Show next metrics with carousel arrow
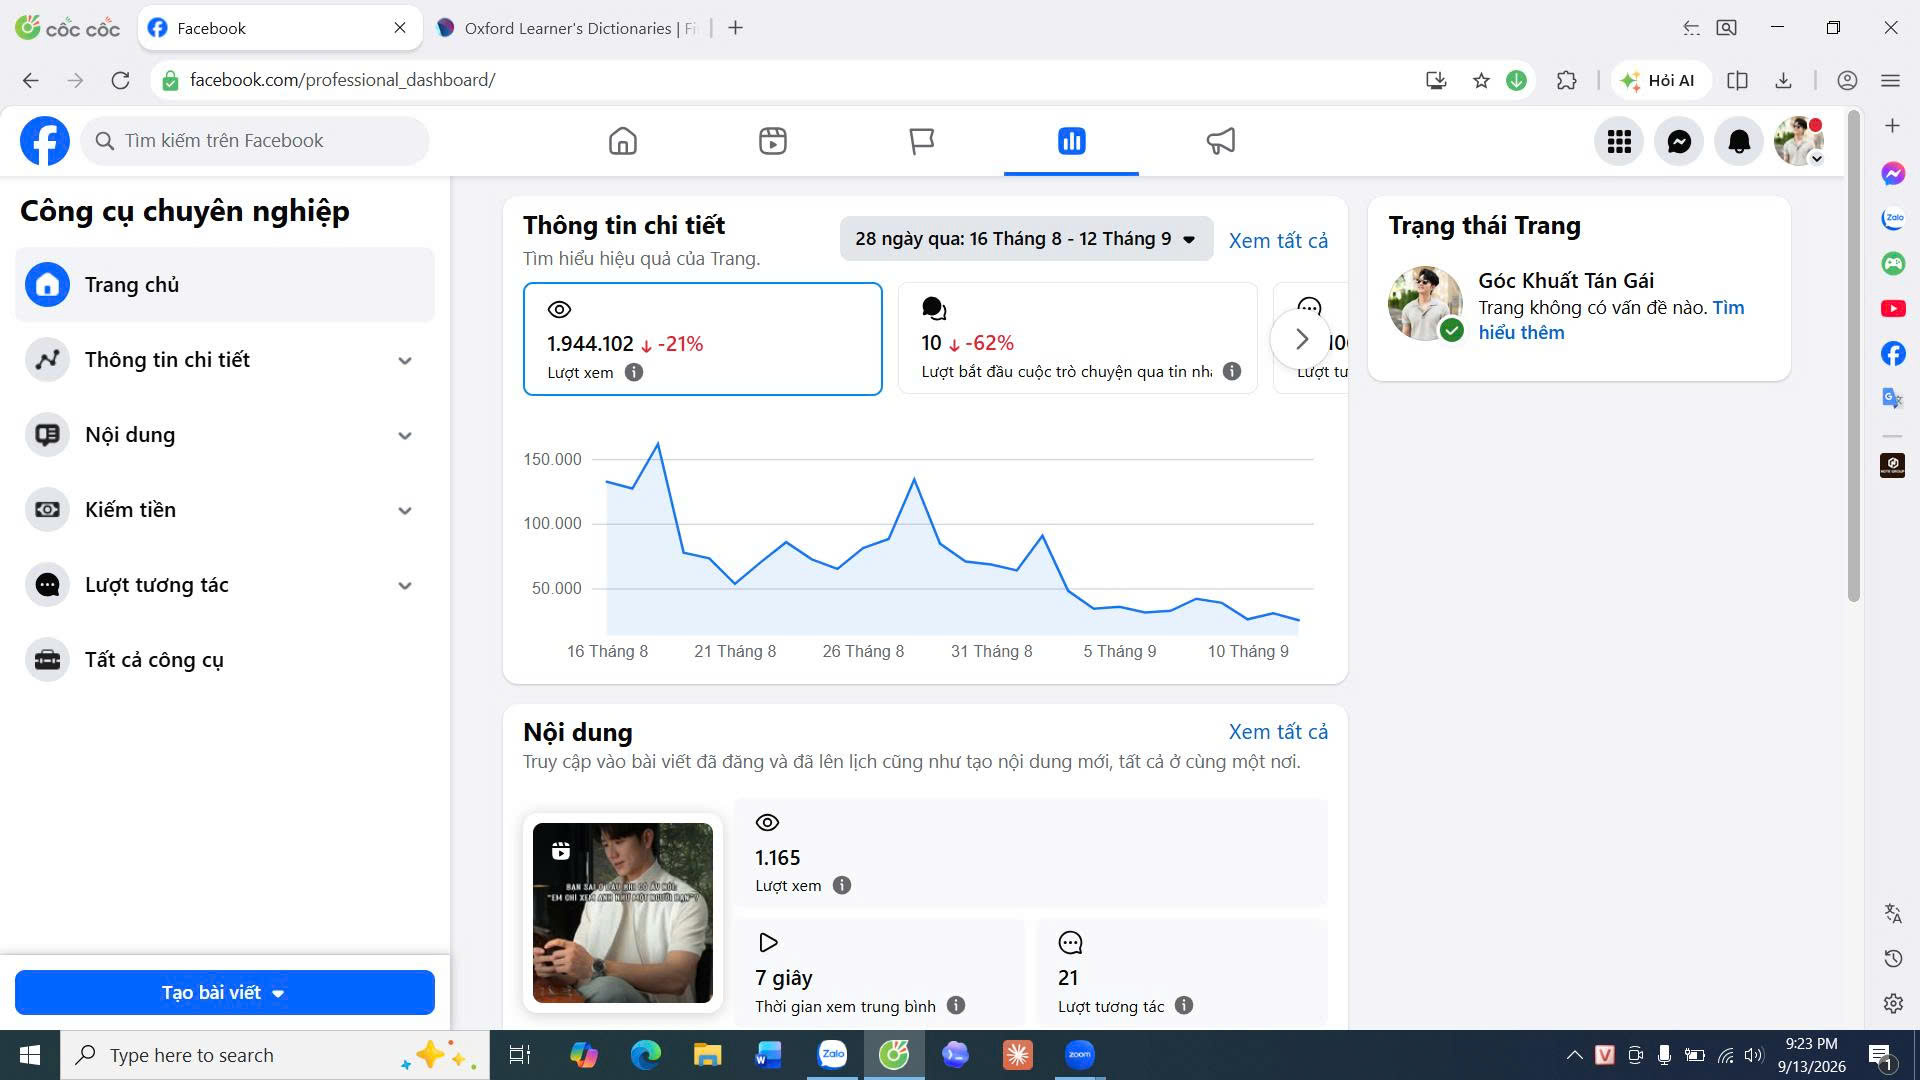 [1301, 340]
